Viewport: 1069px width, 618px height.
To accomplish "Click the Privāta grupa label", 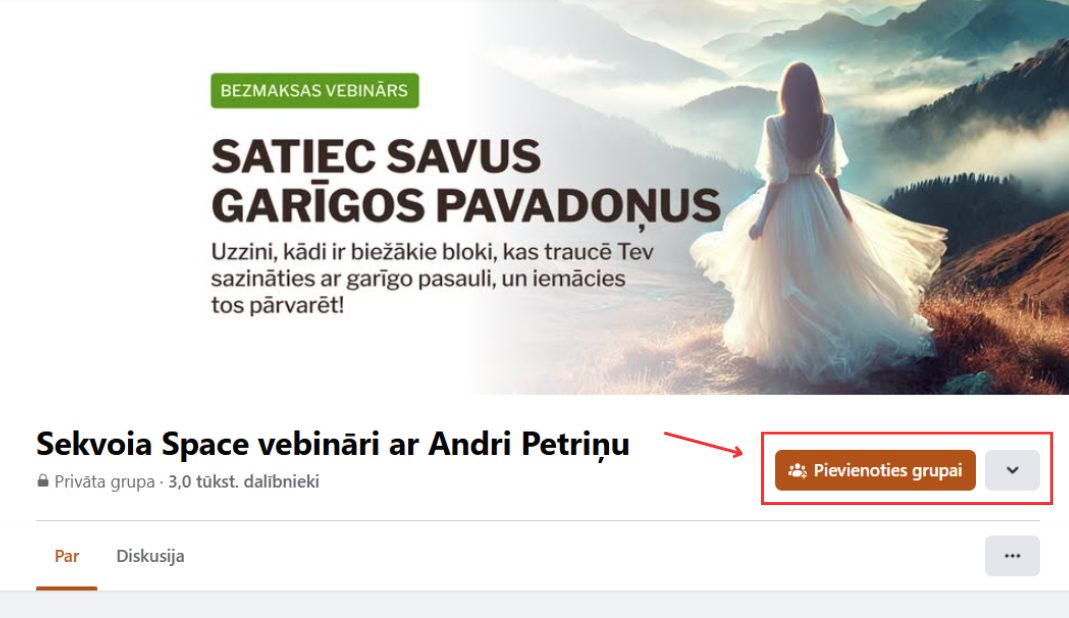I will 104,482.
